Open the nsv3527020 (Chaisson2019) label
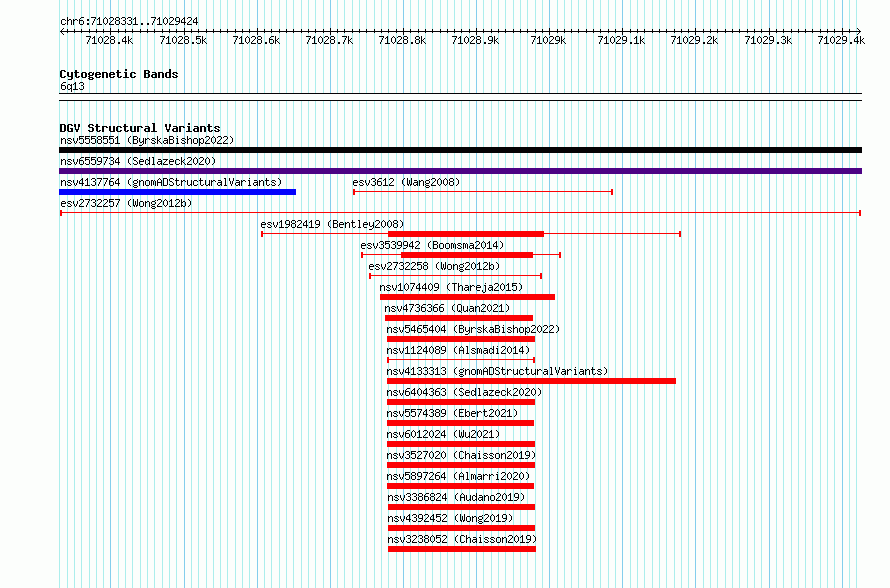890x588 pixels. pos(461,455)
